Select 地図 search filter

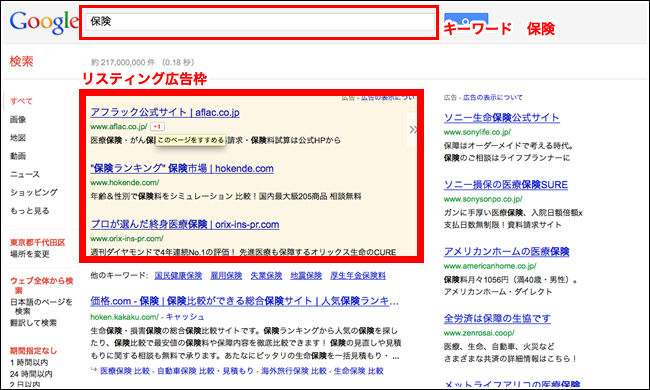pos(18,138)
